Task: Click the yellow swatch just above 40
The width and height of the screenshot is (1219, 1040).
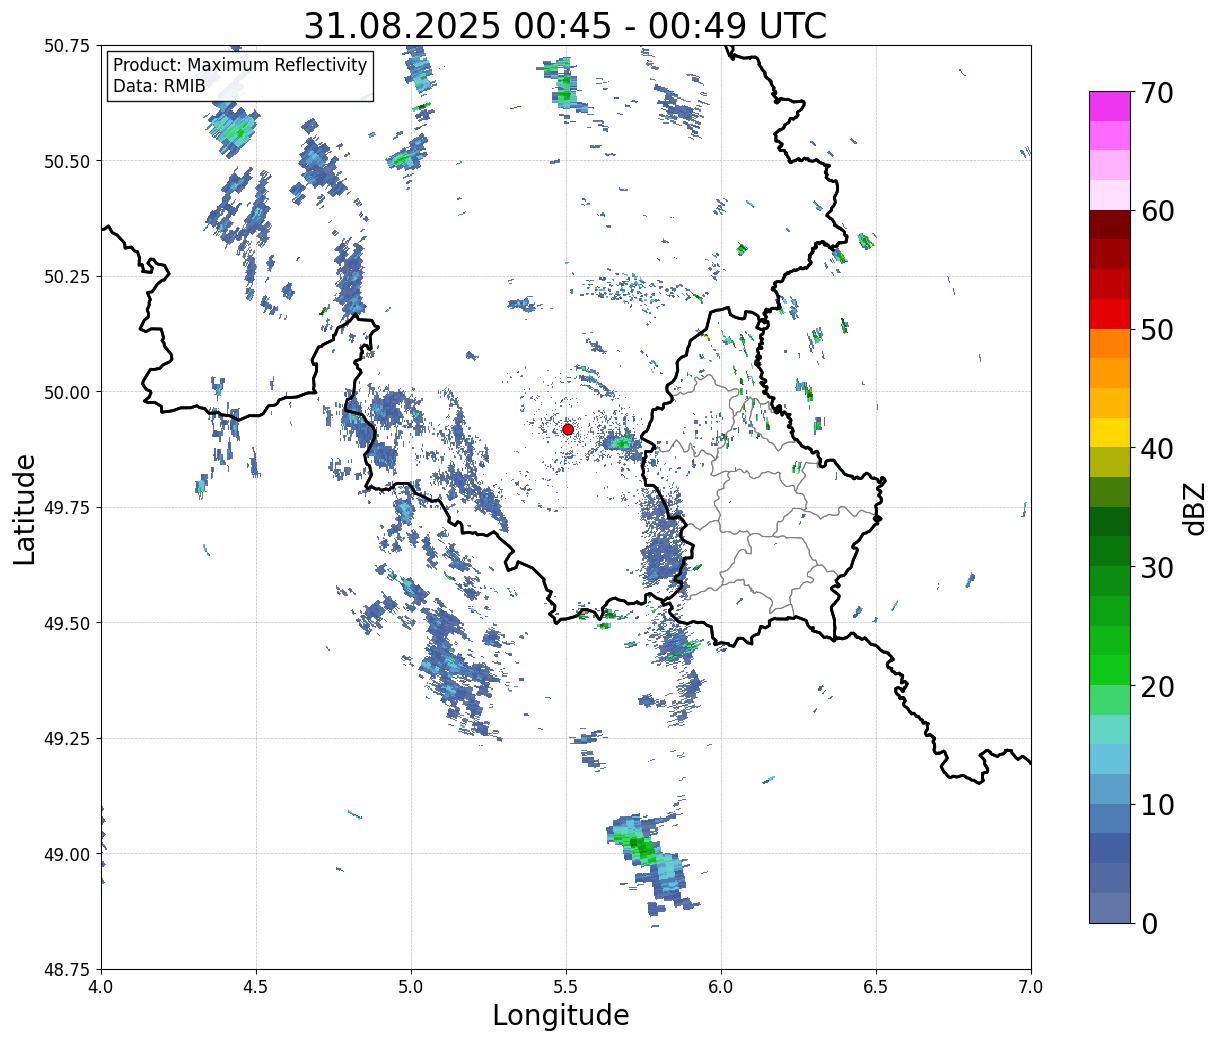Action: tap(1110, 433)
